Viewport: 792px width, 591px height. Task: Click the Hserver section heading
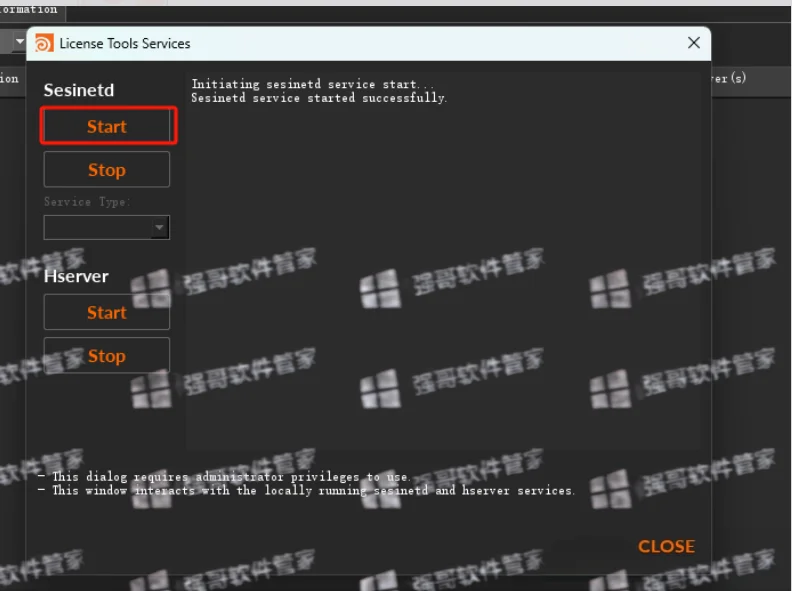point(76,276)
